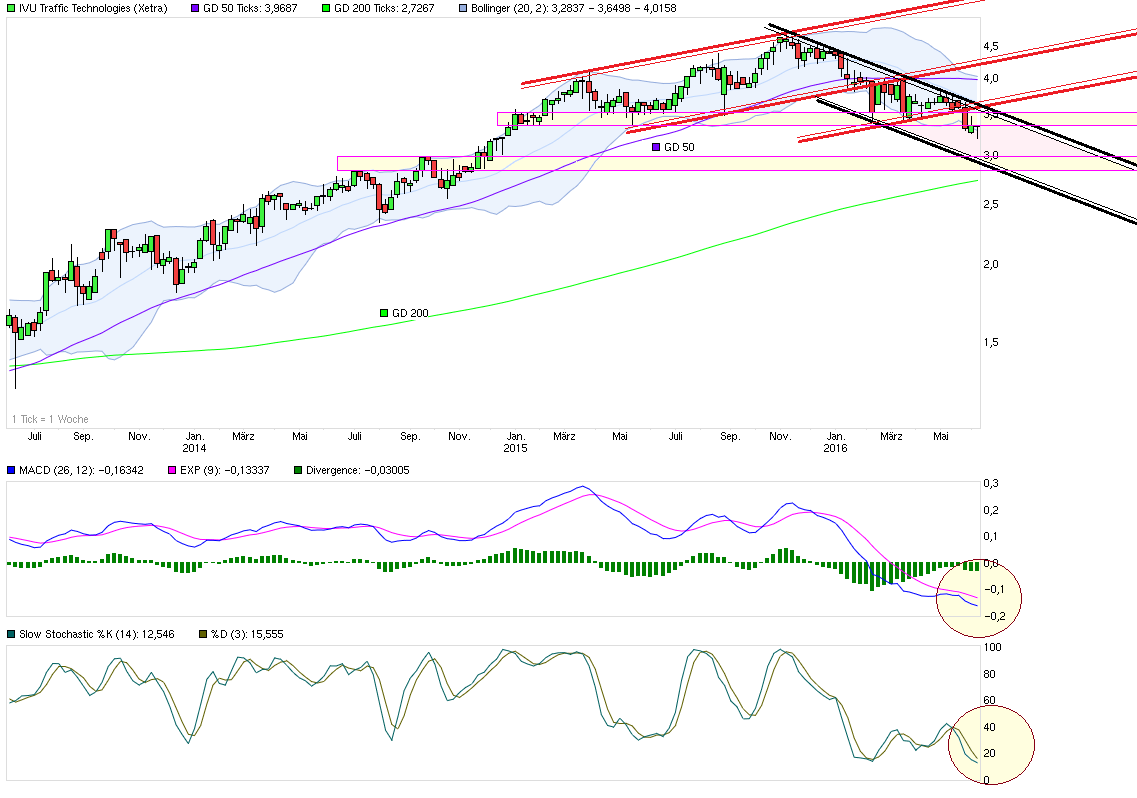Click the 2014 axis label
Screen dimensions: 1137x798
pyautogui.click(x=195, y=448)
